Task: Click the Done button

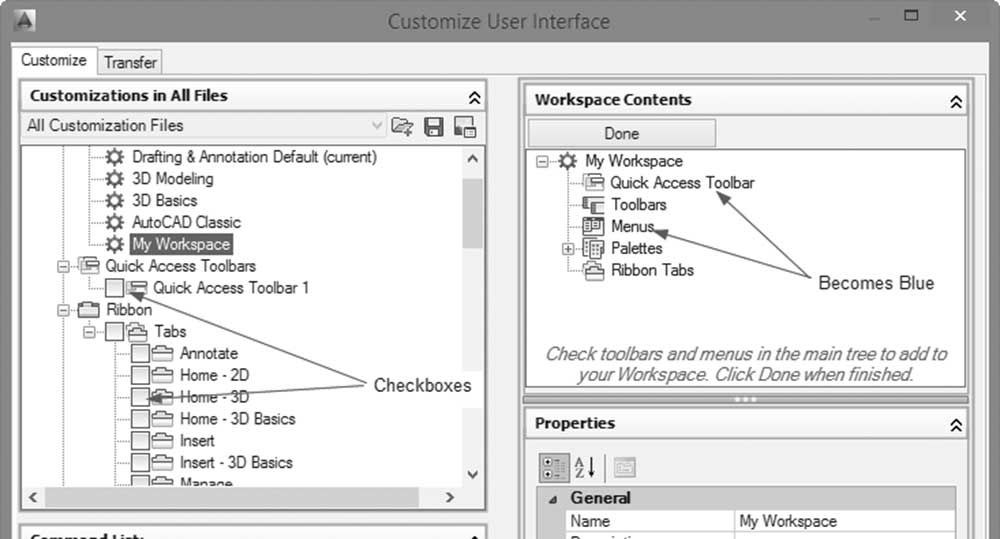Action: point(622,133)
